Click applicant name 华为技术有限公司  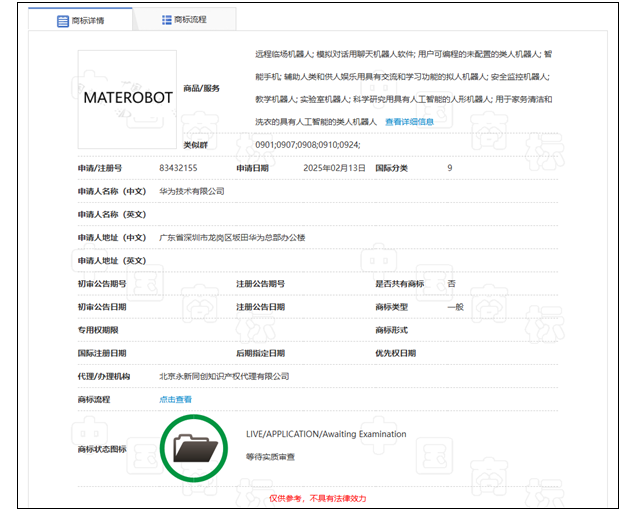coord(192,191)
